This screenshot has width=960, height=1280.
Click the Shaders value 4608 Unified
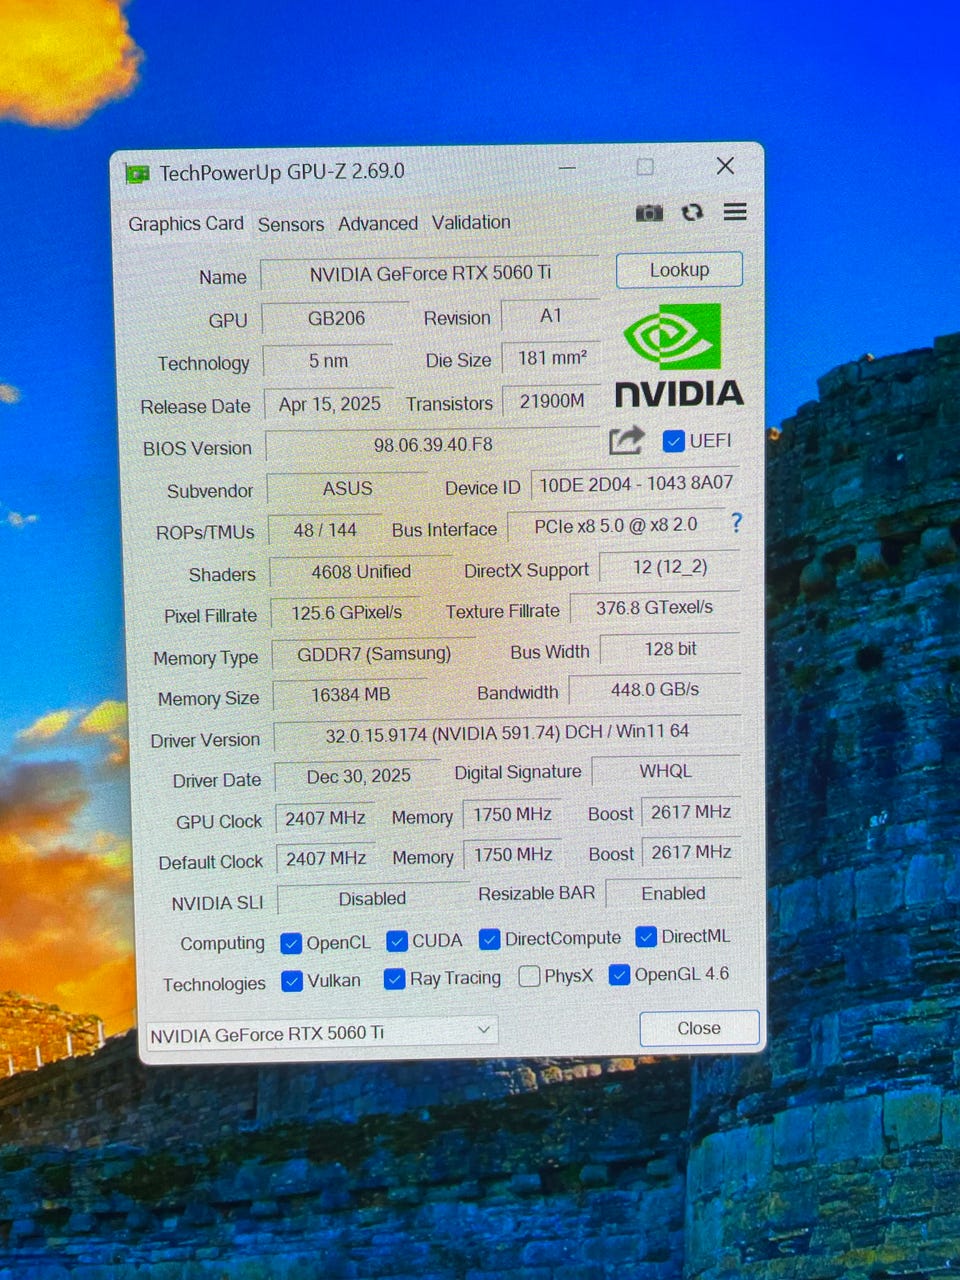pyautogui.click(x=361, y=572)
